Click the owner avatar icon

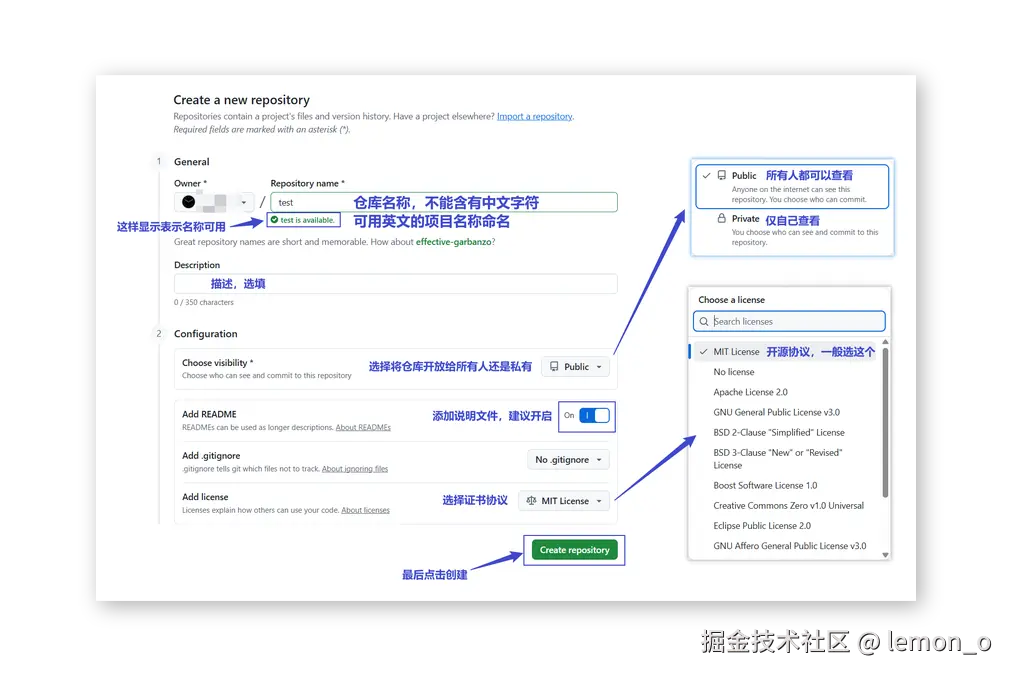pos(188,203)
